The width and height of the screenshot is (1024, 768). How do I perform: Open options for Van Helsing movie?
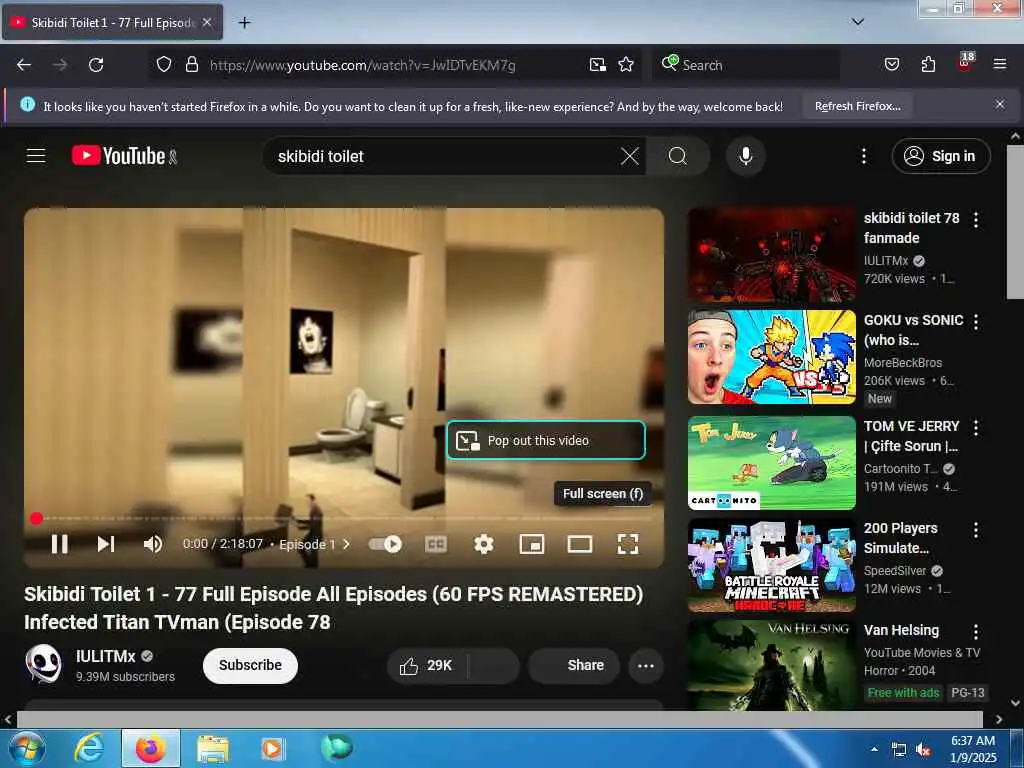[x=976, y=632]
